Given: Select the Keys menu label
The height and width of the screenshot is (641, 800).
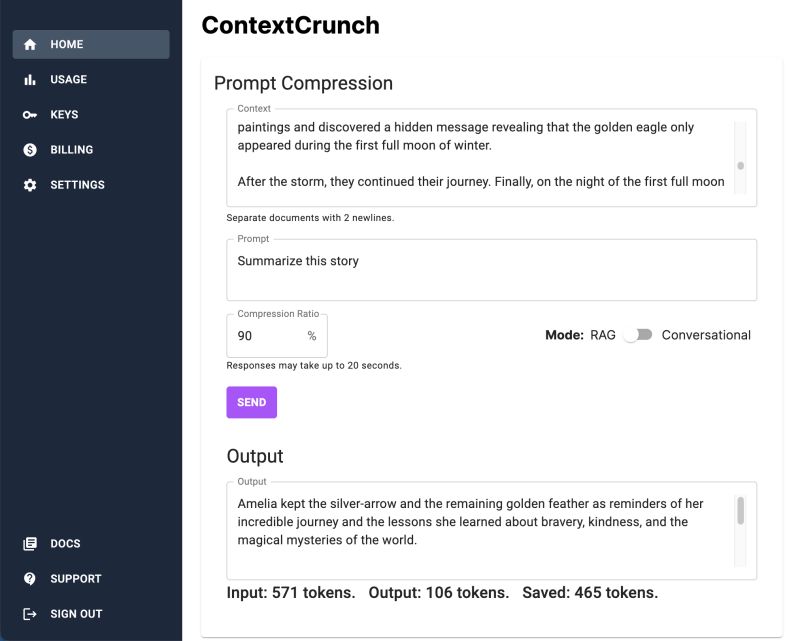Looking at the screenshot, I should pos(64,115).
